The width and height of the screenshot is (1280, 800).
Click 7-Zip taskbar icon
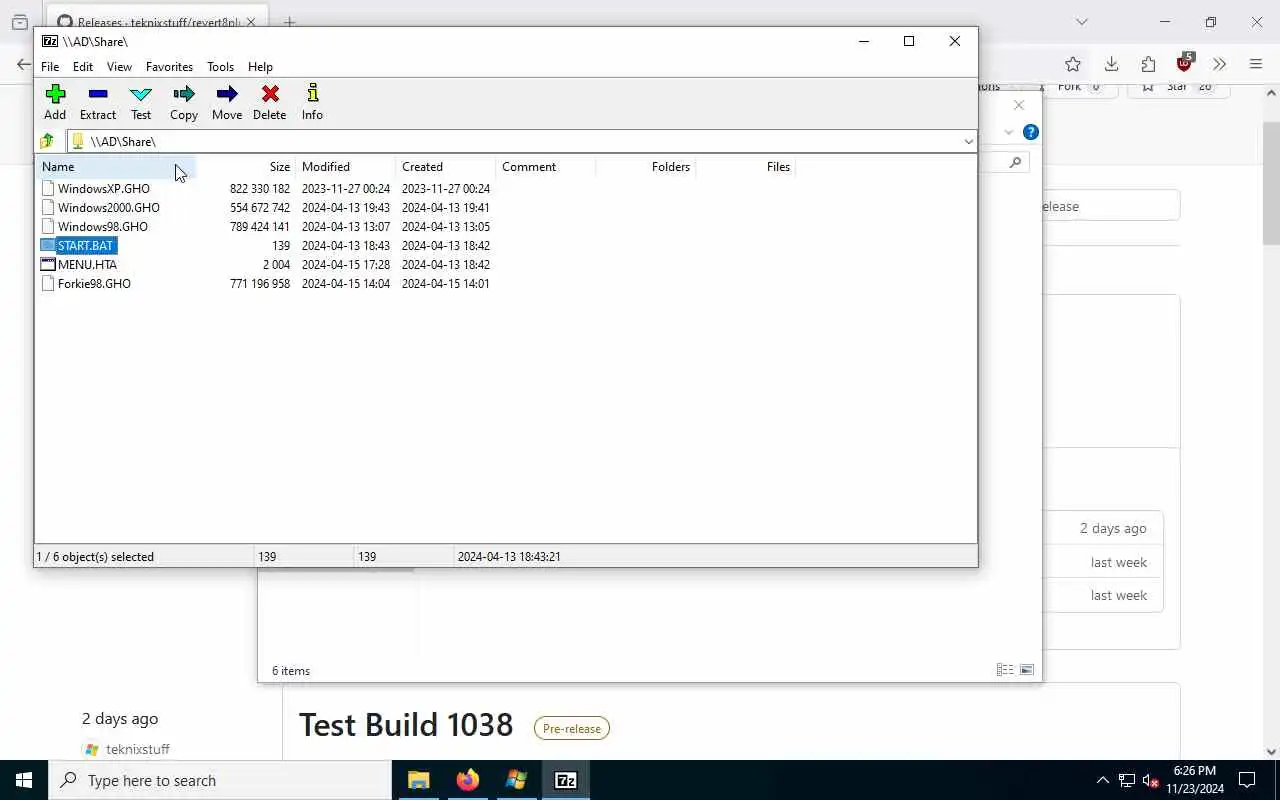click(566, 780)
